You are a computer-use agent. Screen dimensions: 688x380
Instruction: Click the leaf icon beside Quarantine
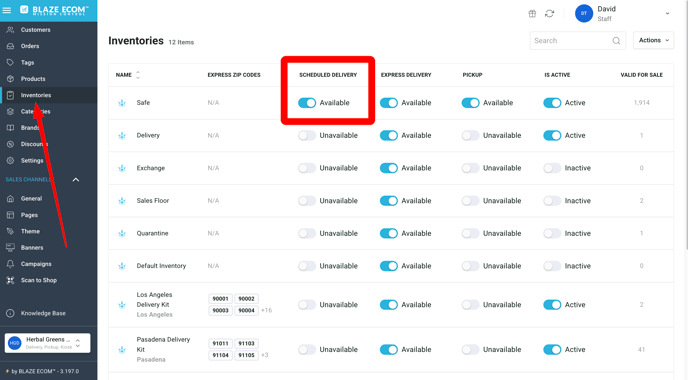[x=122, y=233]
